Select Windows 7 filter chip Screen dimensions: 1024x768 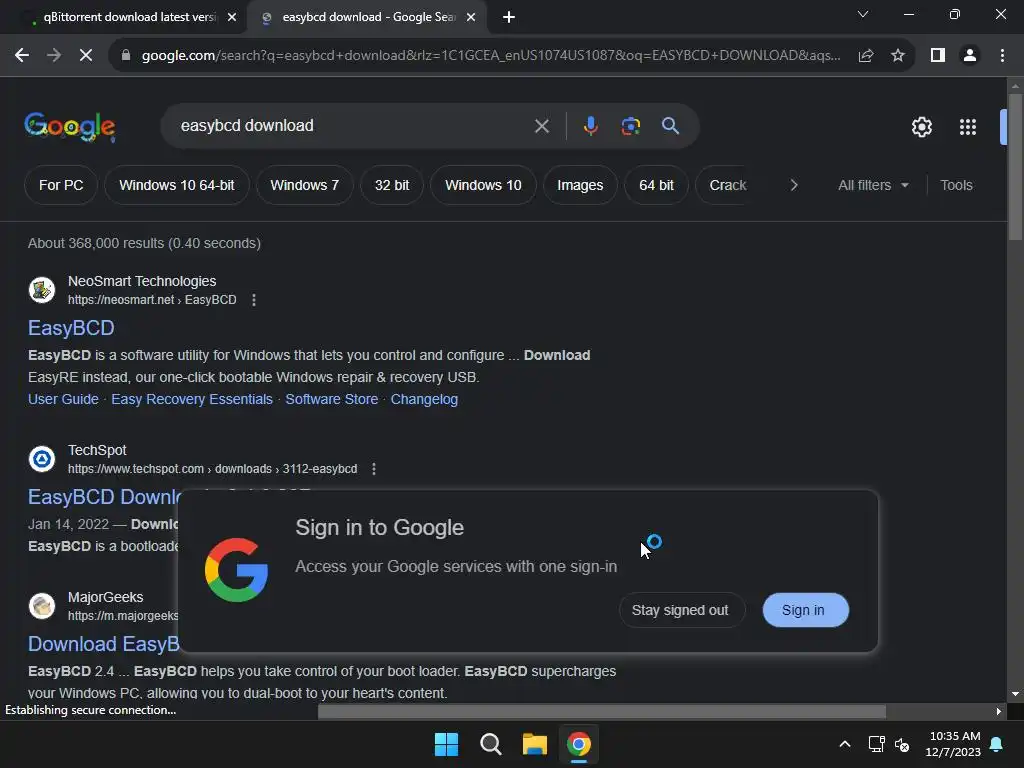point(304,185)
